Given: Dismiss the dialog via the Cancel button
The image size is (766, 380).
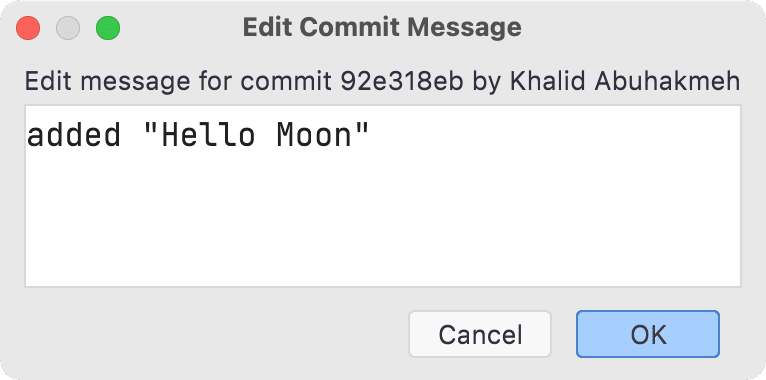Looking at the screenshot, I should click(x=480, y=334).
